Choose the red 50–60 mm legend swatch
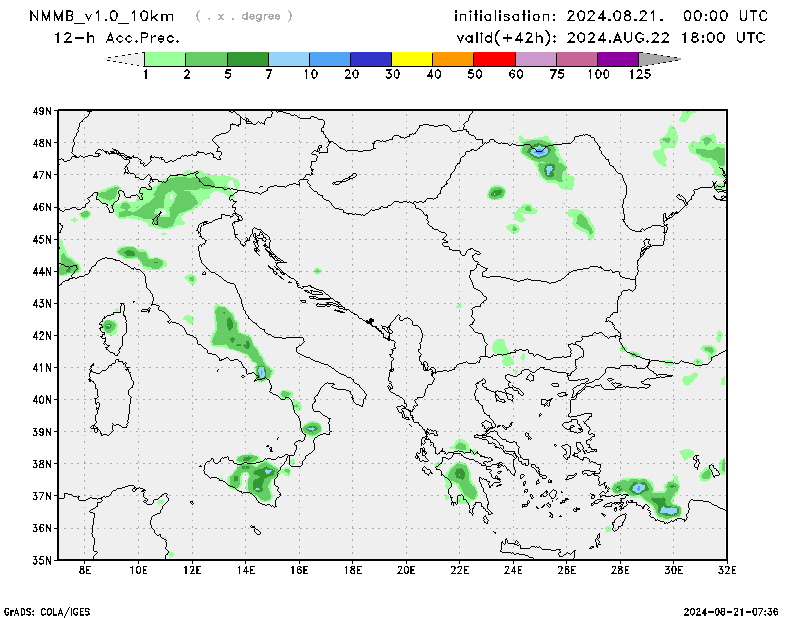Image resolution: width=800 pixels, height=618 pixels. coord(494,59)
